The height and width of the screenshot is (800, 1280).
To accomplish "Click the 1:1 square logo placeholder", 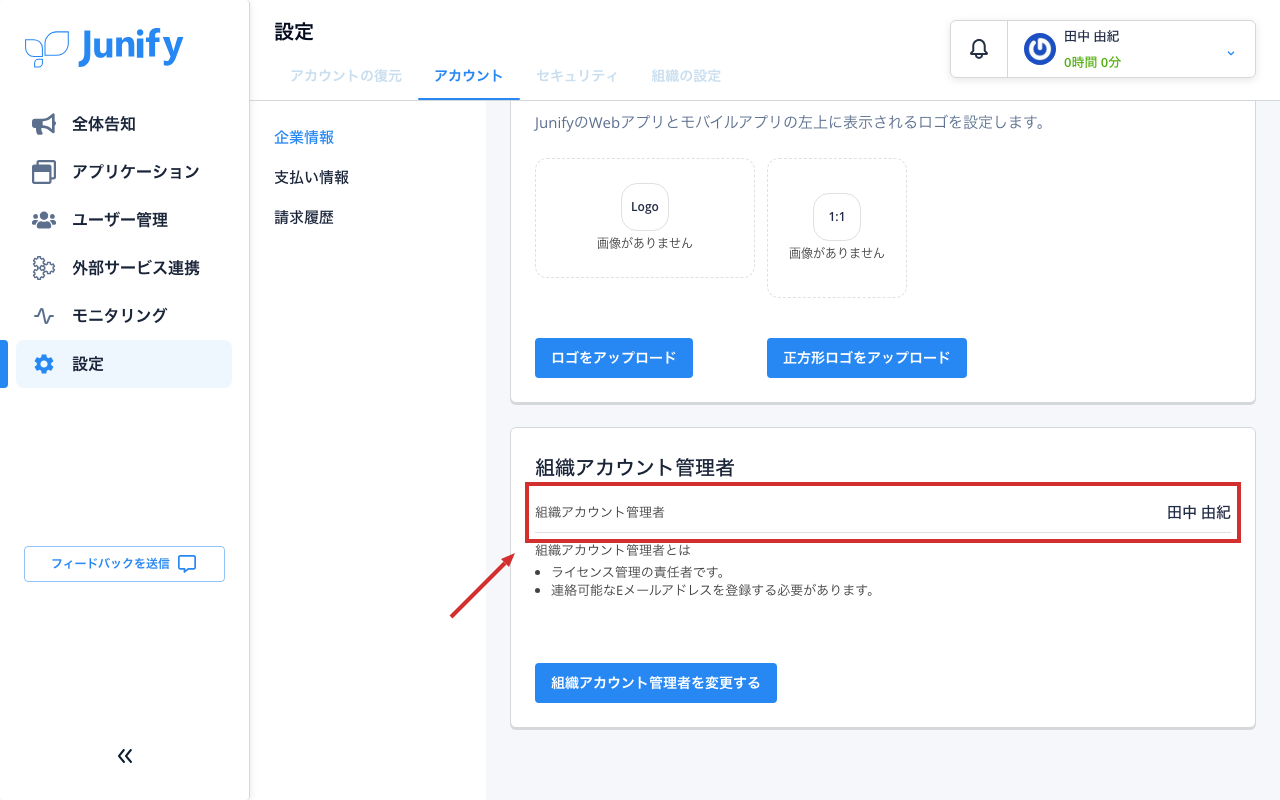I will [837, 228].
